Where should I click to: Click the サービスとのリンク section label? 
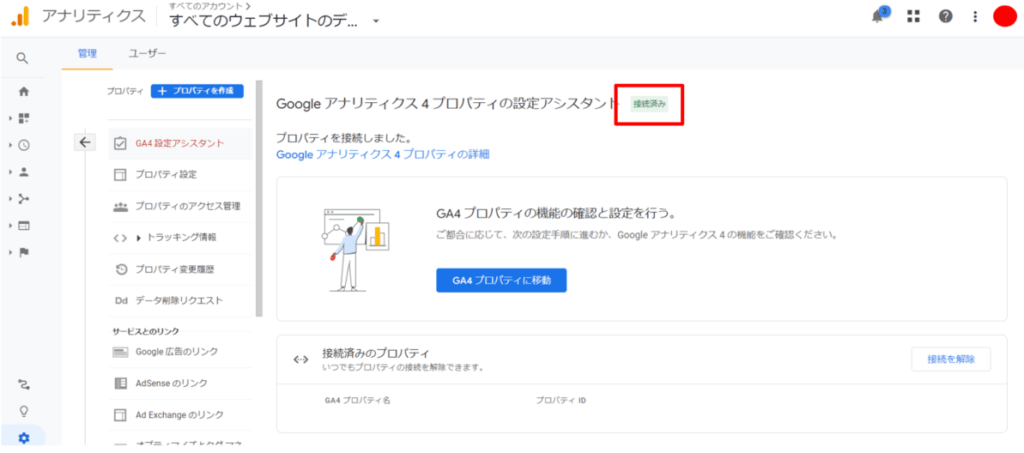pos(146,332)
